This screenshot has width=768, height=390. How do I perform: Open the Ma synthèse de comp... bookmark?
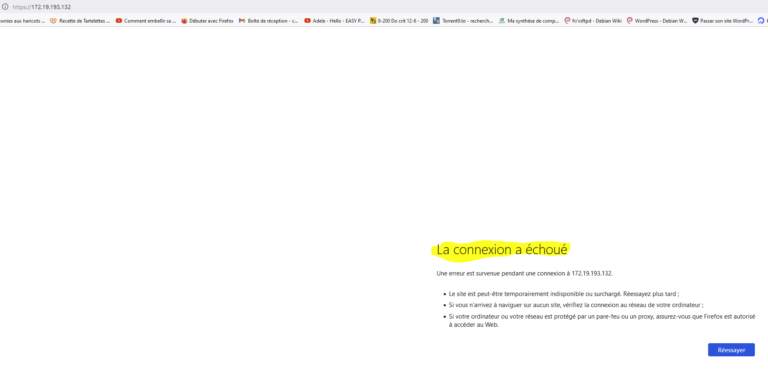[528, 21]
